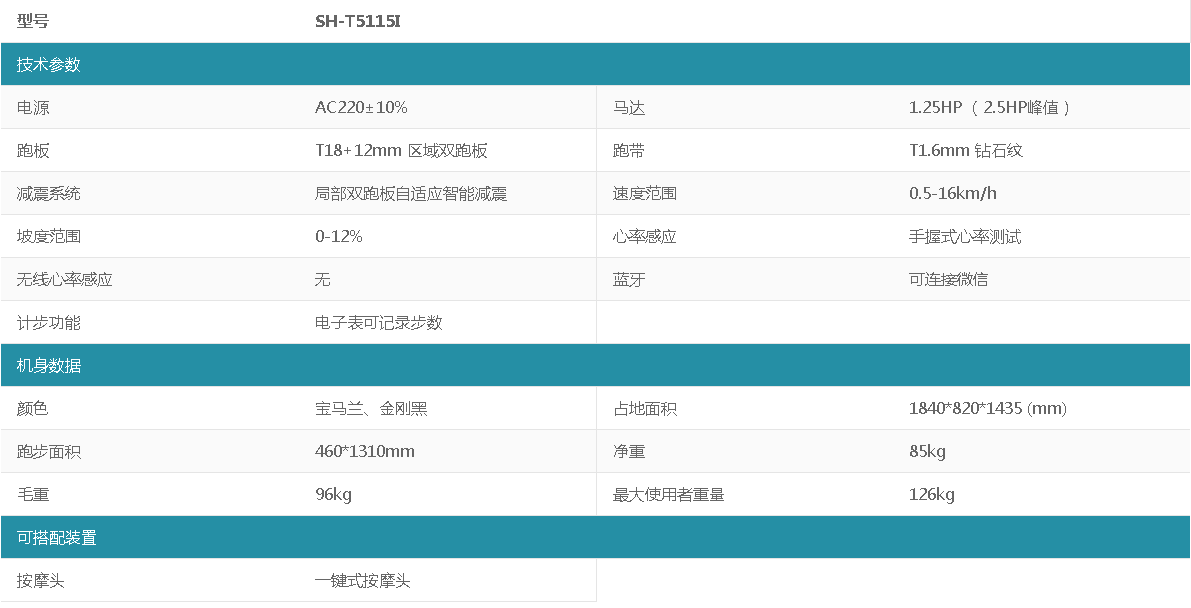Image resolution: width=1191 pixels, height=608 pixels.
Task: Select the 电子表可记录步数 value
Action: click(379, 323)
